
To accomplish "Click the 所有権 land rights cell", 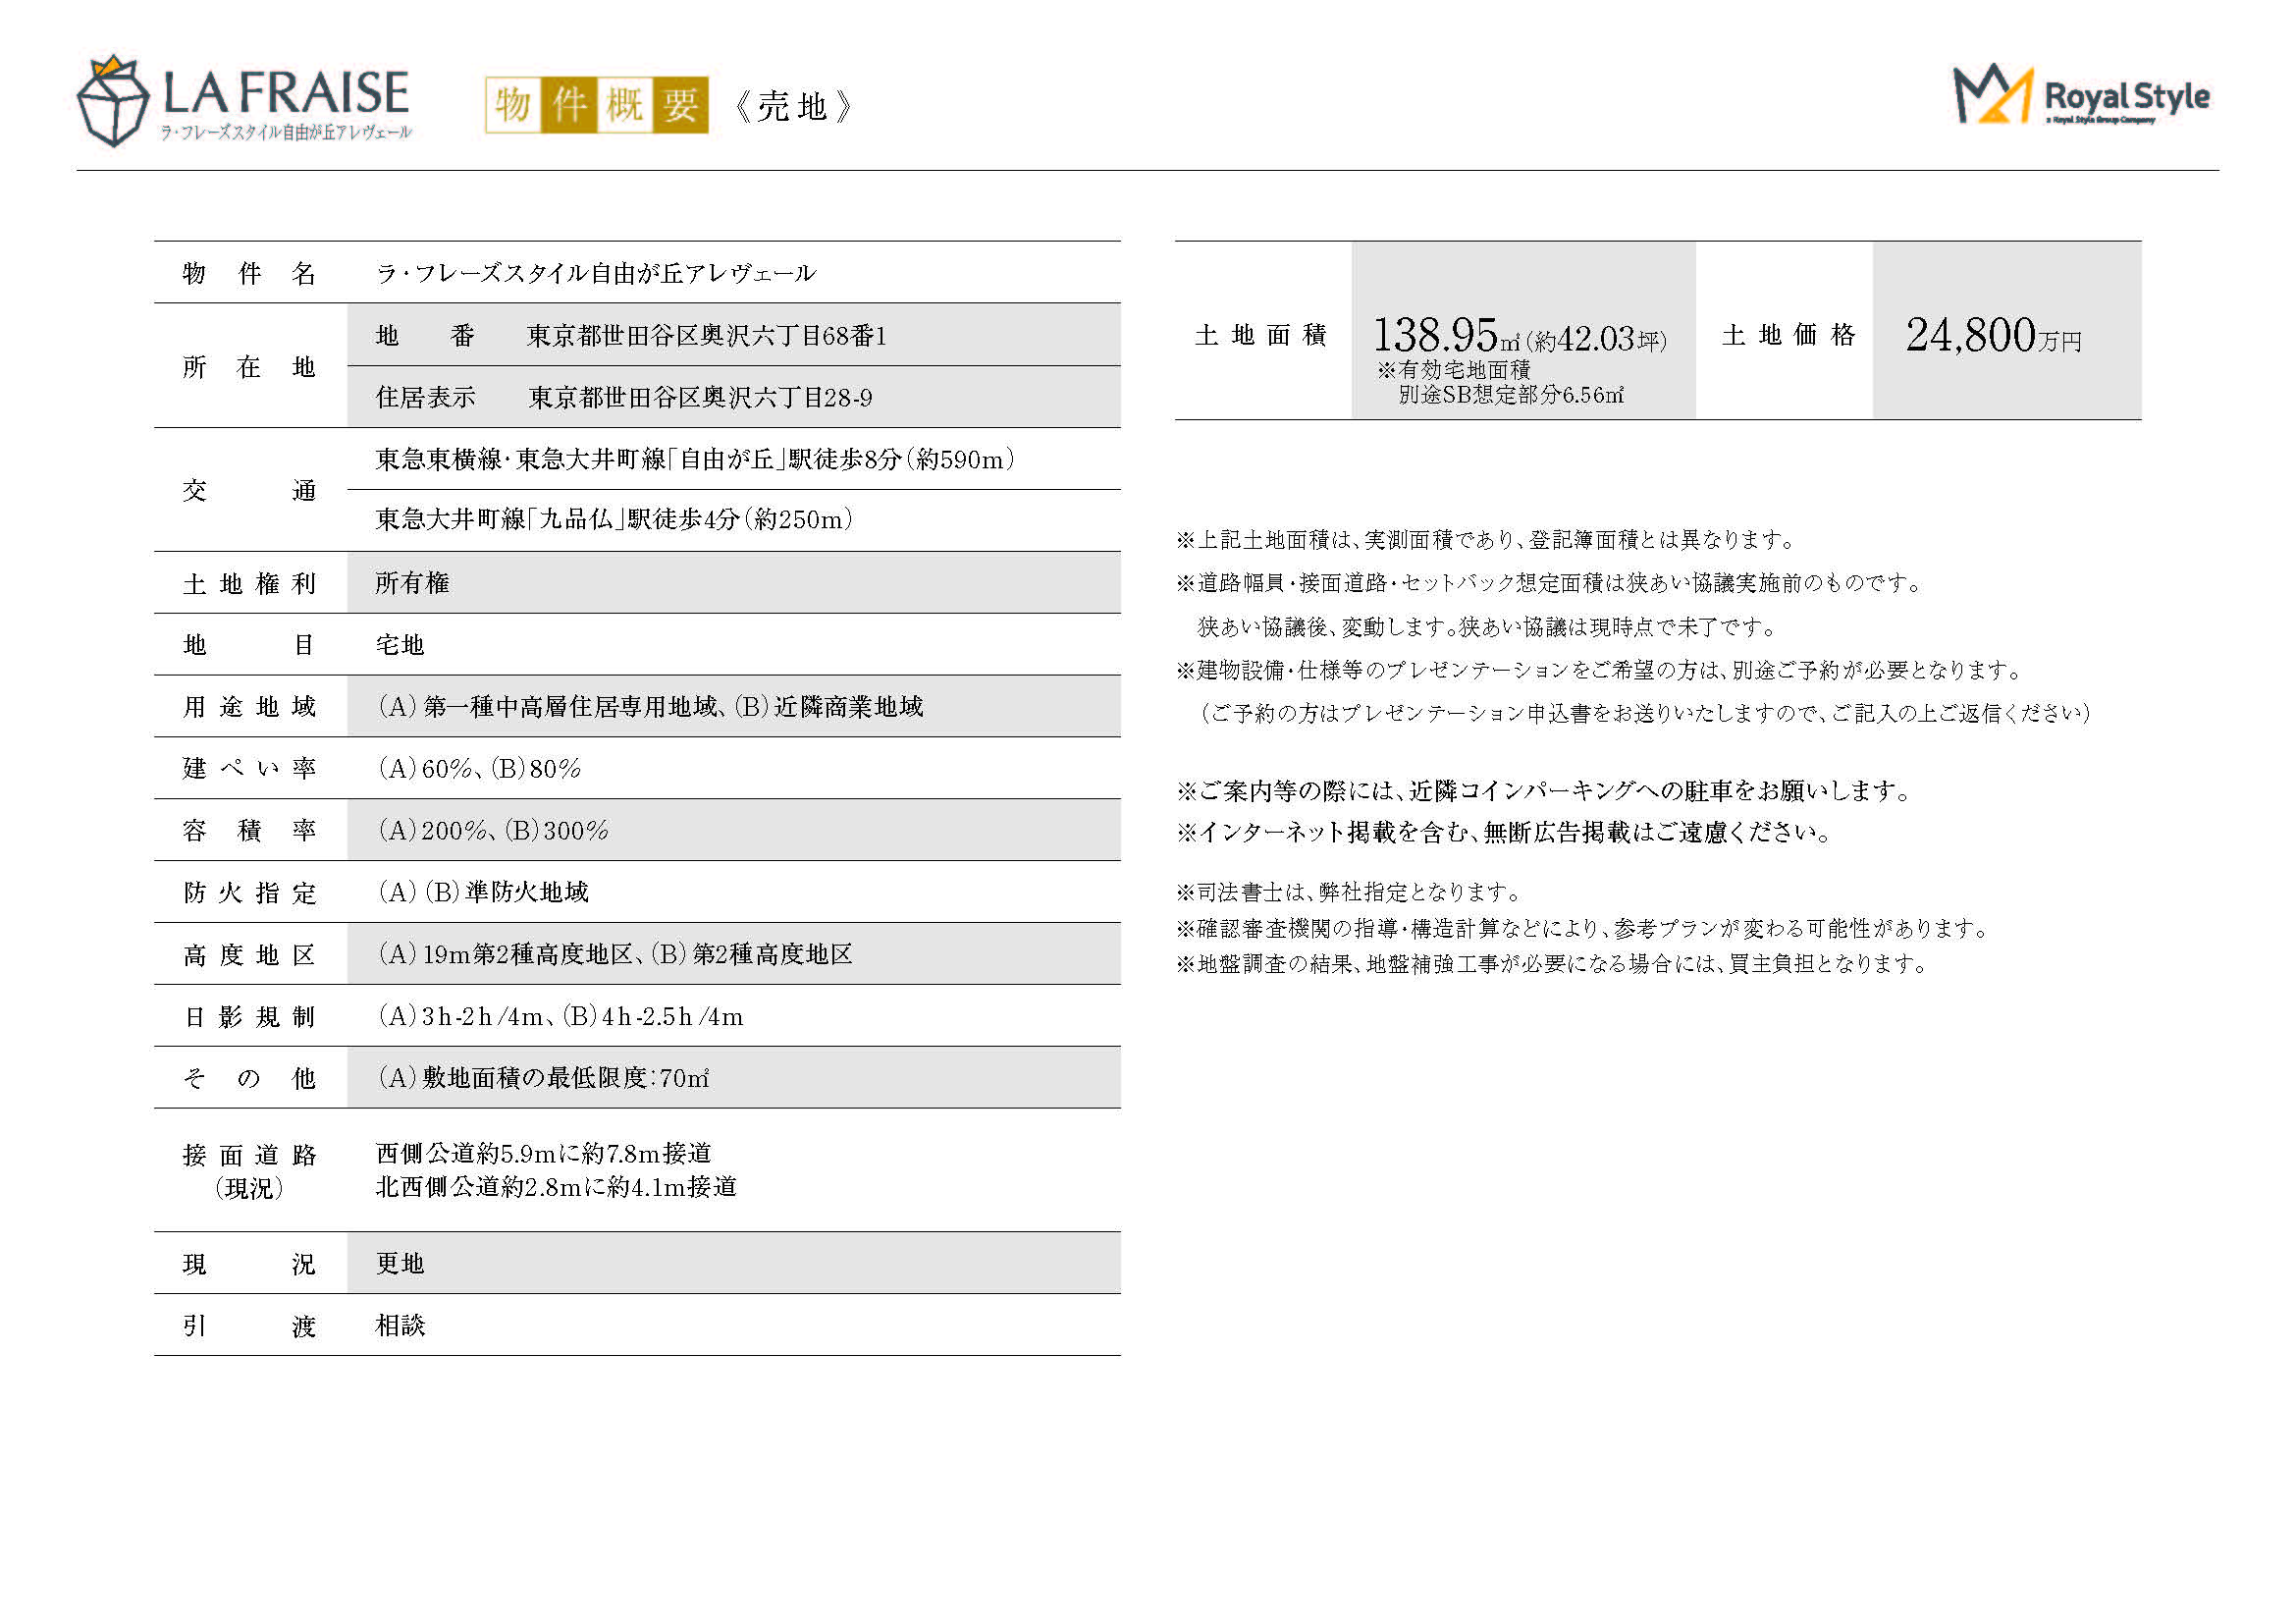I will [412, 583].
